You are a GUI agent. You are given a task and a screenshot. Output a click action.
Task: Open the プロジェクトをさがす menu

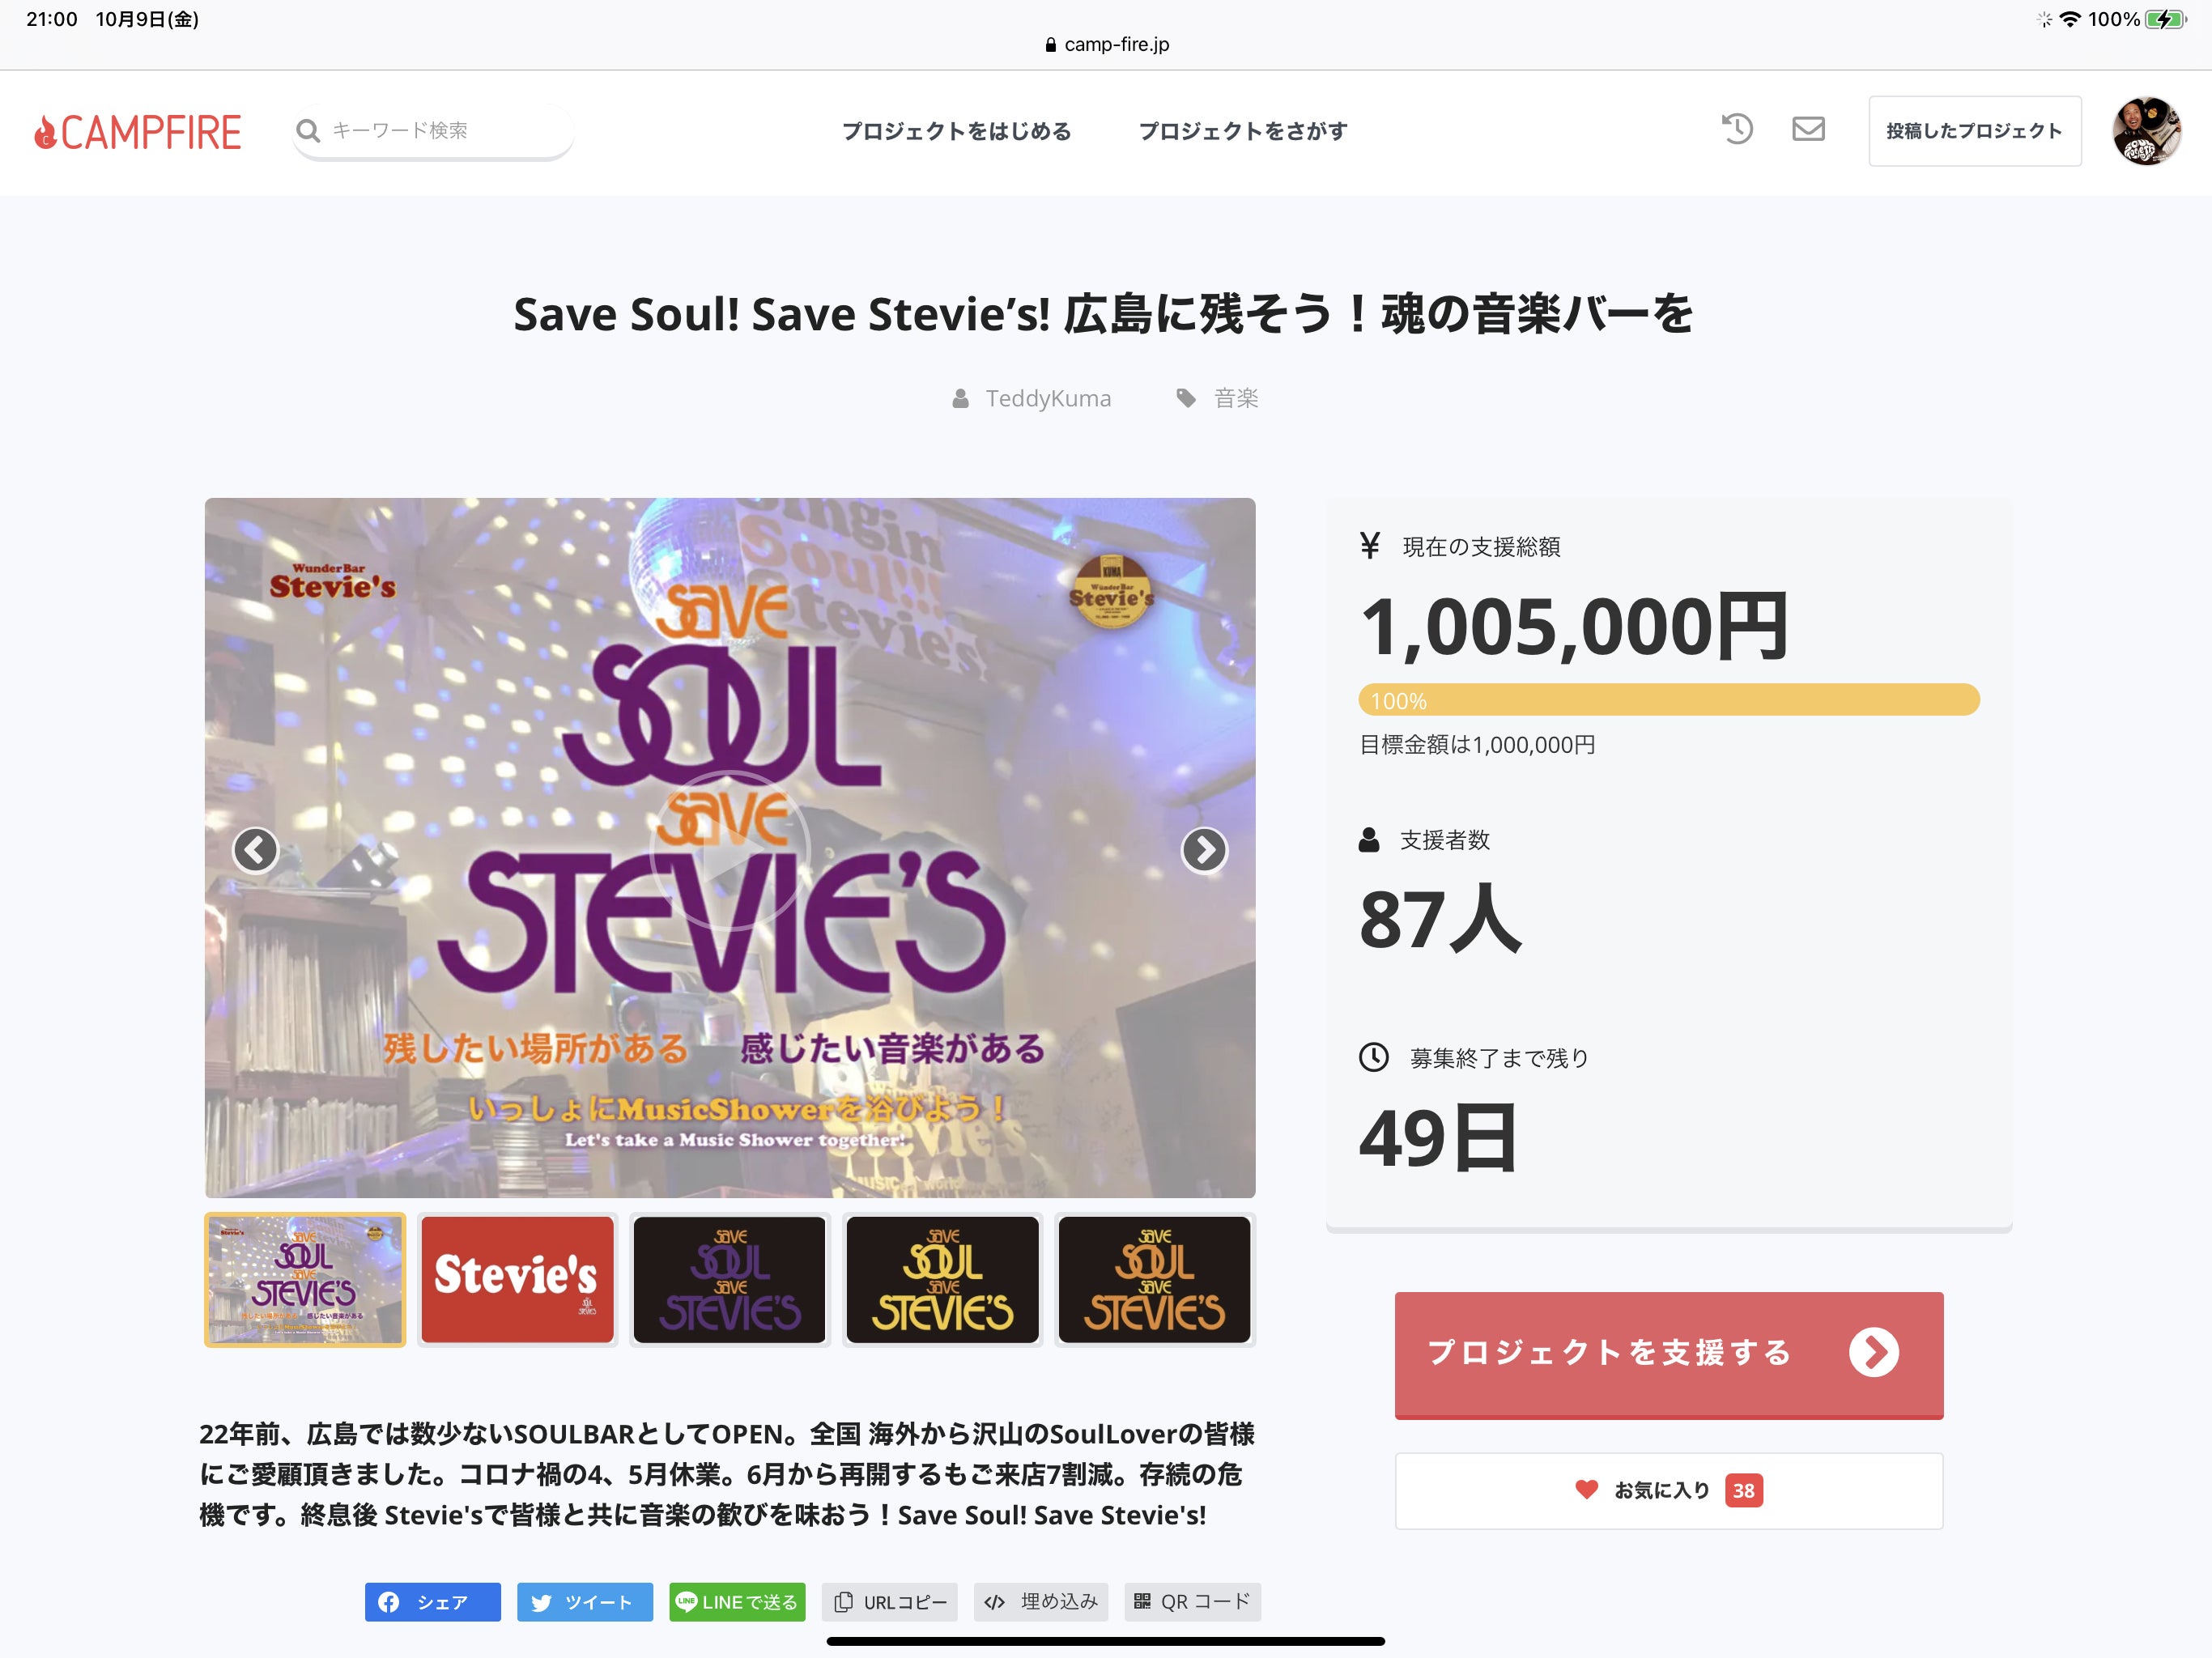click(1243, 131)
